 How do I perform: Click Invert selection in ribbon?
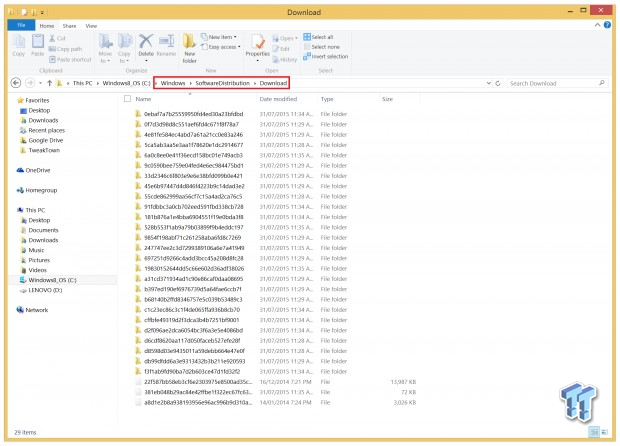[x=326, y=57]
